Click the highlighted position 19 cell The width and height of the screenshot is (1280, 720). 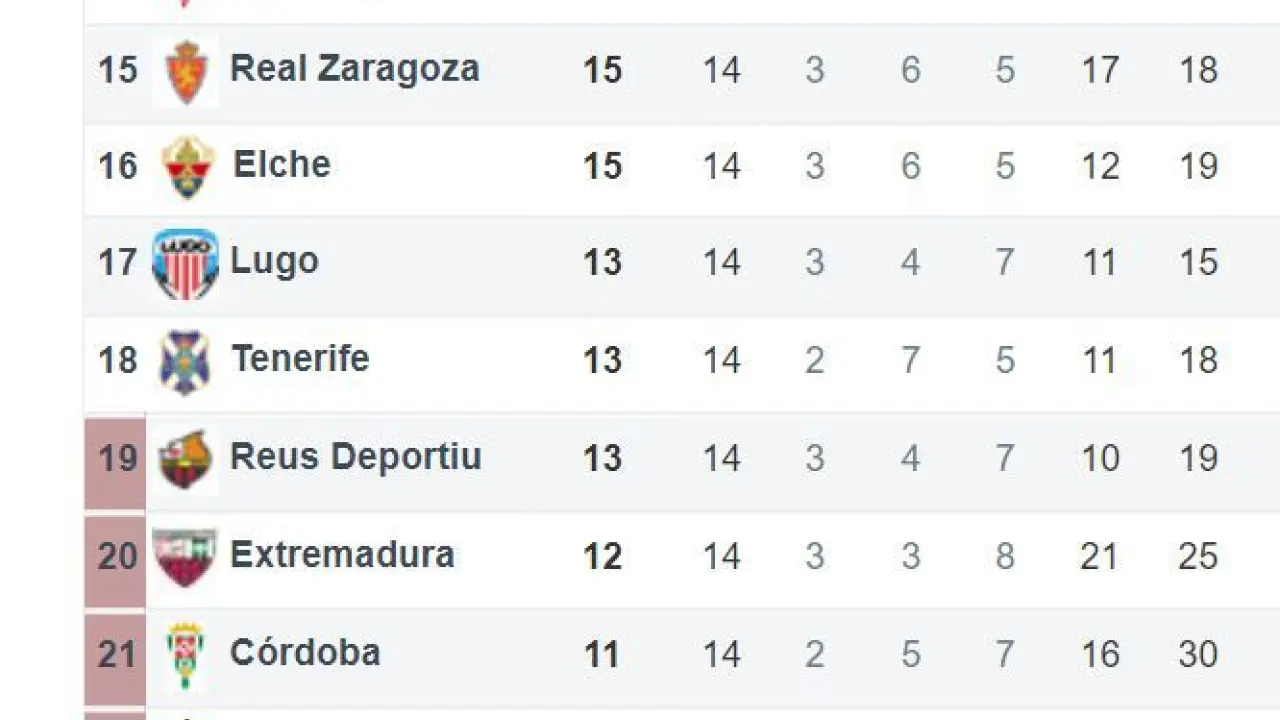pos(116,459)
